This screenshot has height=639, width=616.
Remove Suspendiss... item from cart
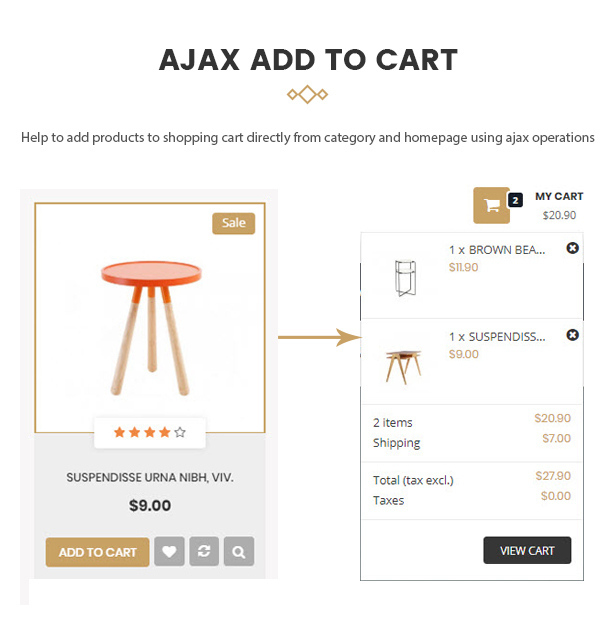573,335
